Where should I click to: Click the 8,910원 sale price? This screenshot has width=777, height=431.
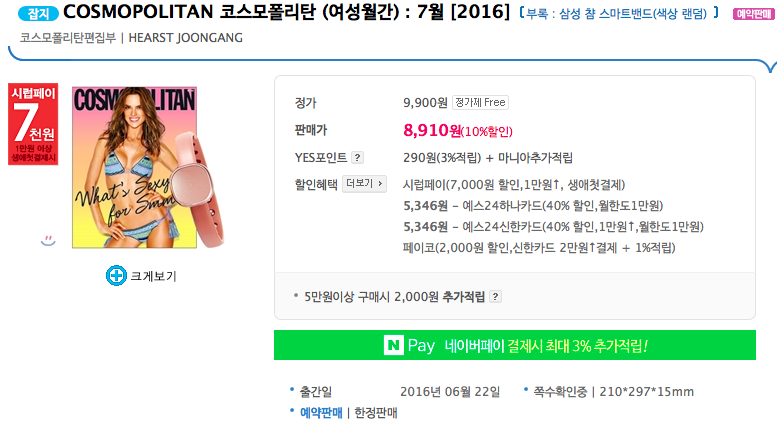pos(432,130)
